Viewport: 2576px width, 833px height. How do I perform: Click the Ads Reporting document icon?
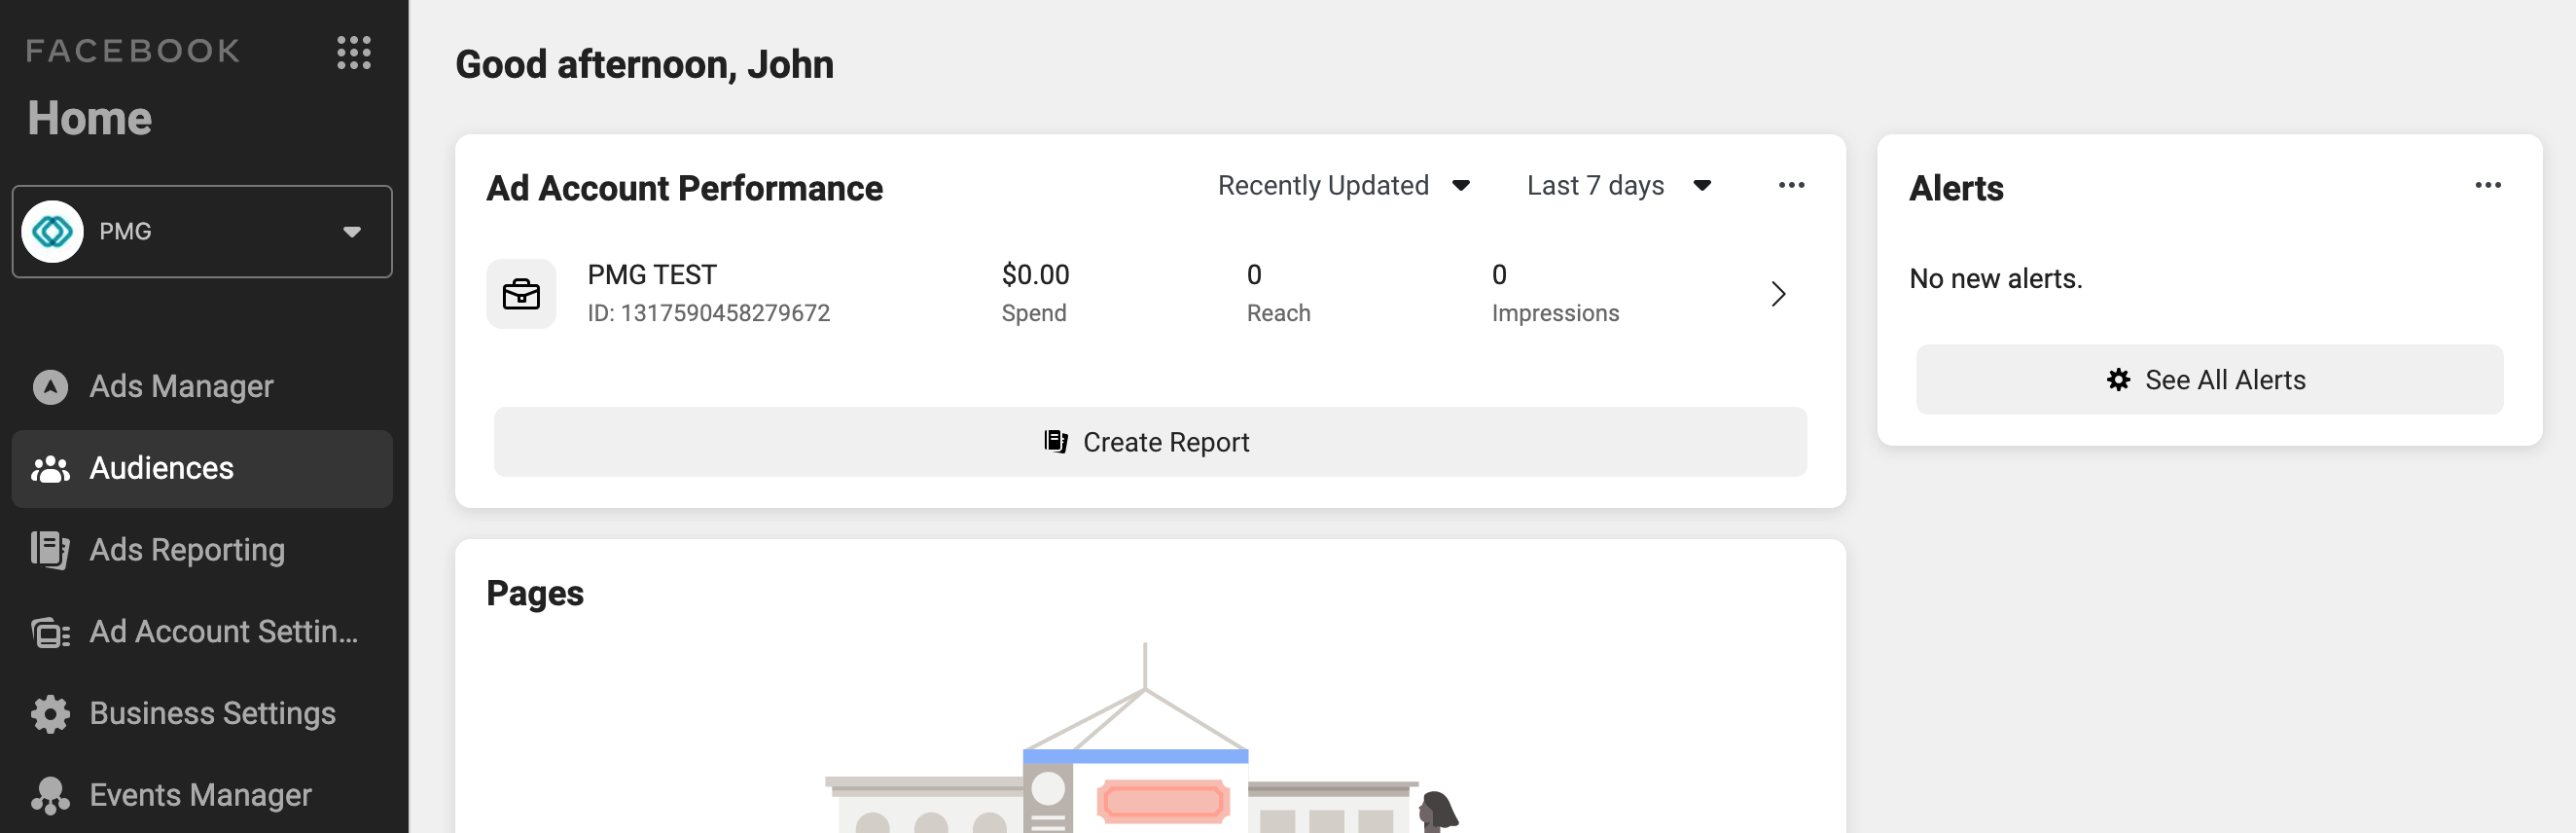50,550
